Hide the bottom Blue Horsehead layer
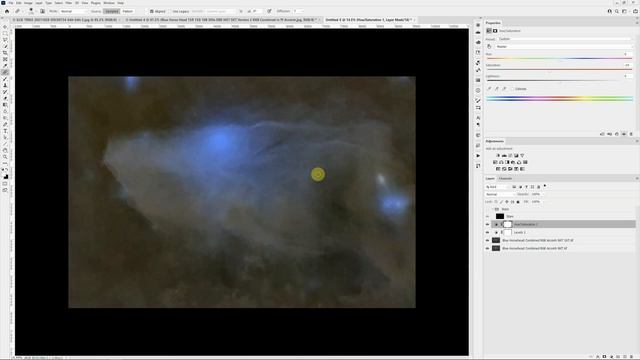 [x=487, y=248]
